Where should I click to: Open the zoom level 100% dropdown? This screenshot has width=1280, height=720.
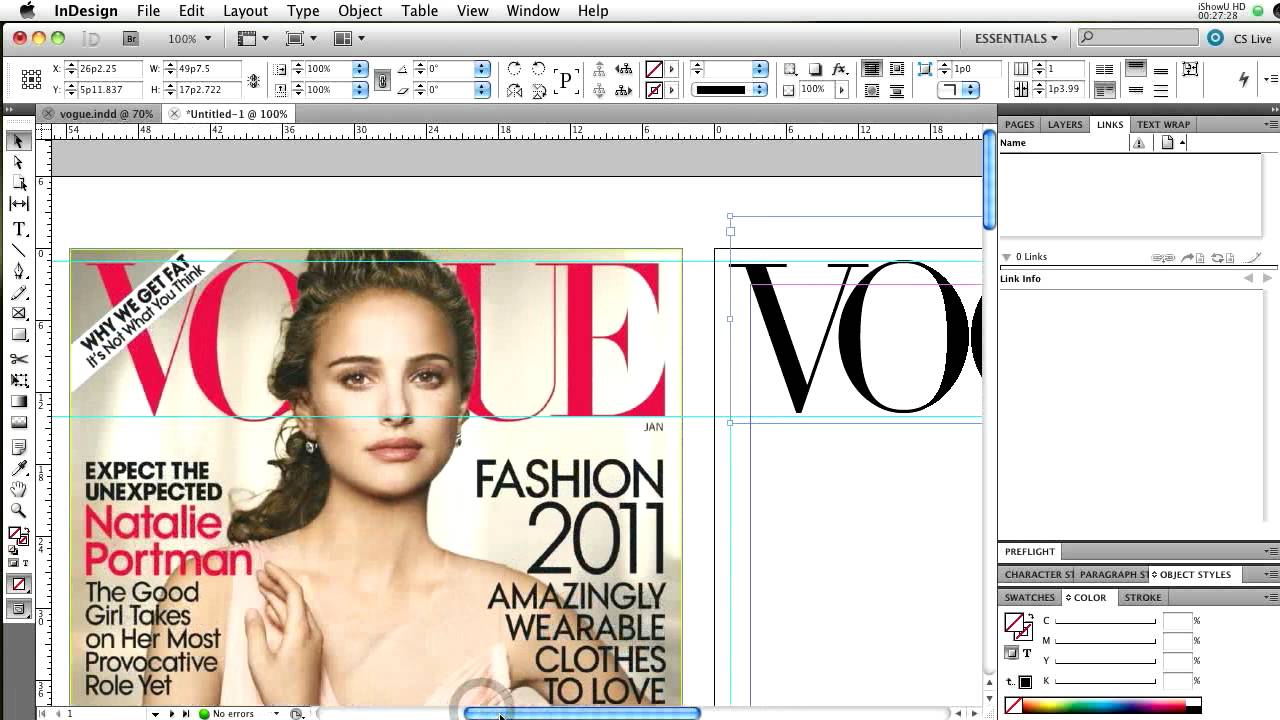point(190,38)
